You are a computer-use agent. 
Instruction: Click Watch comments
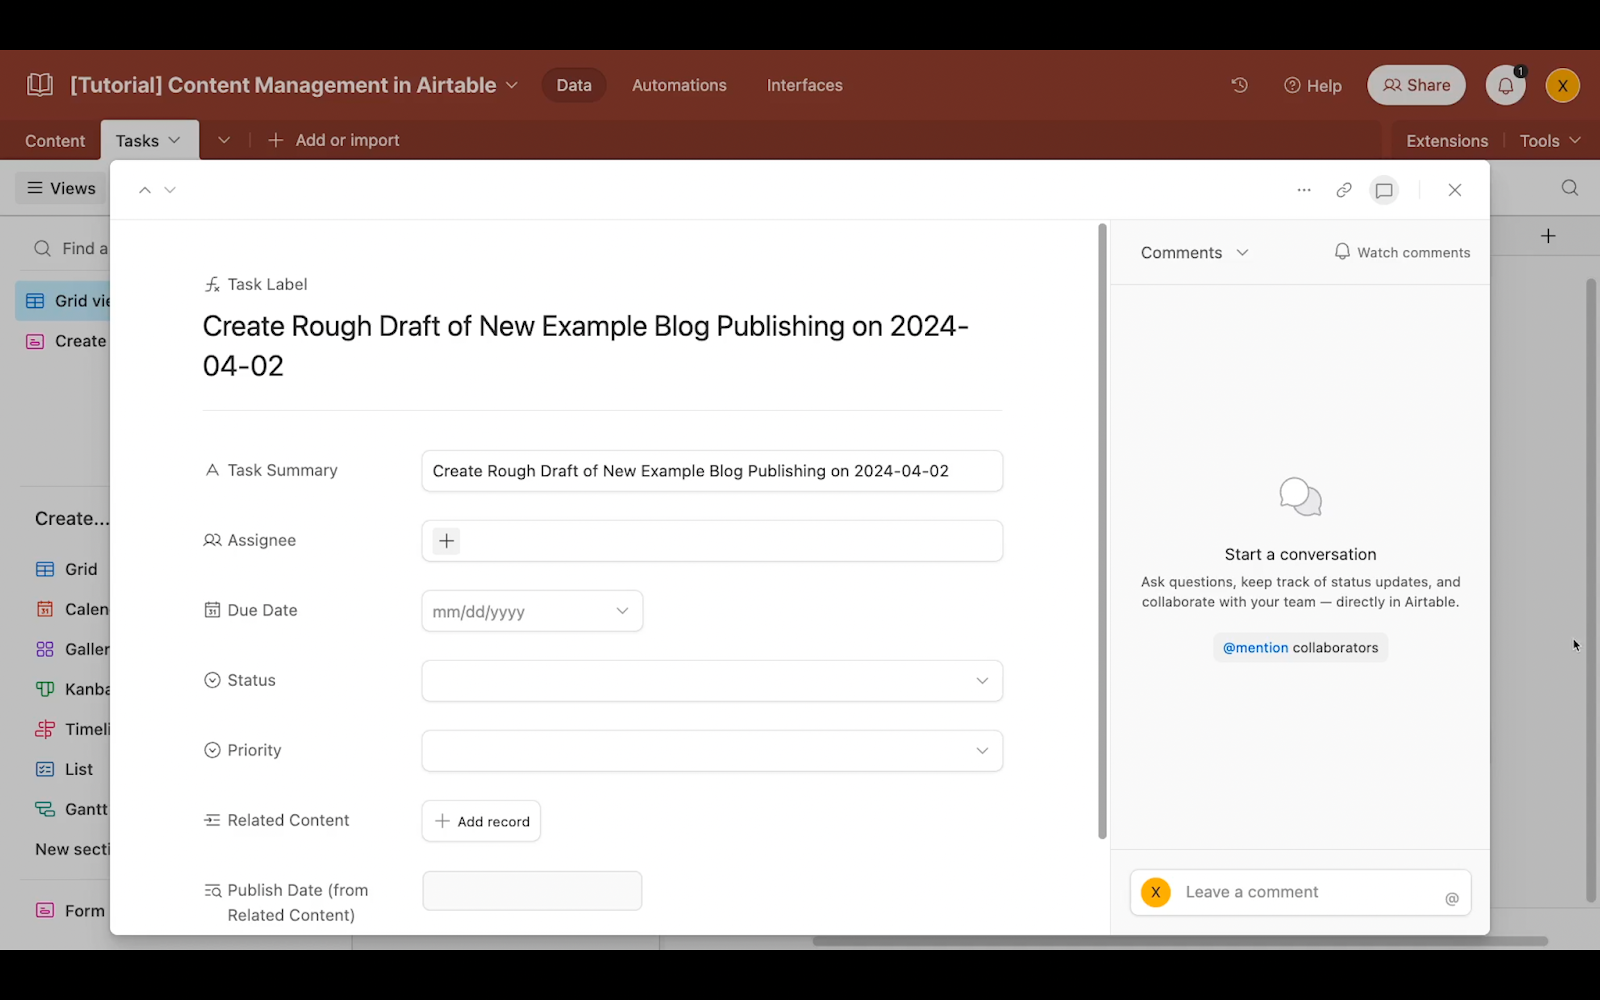1402,253
